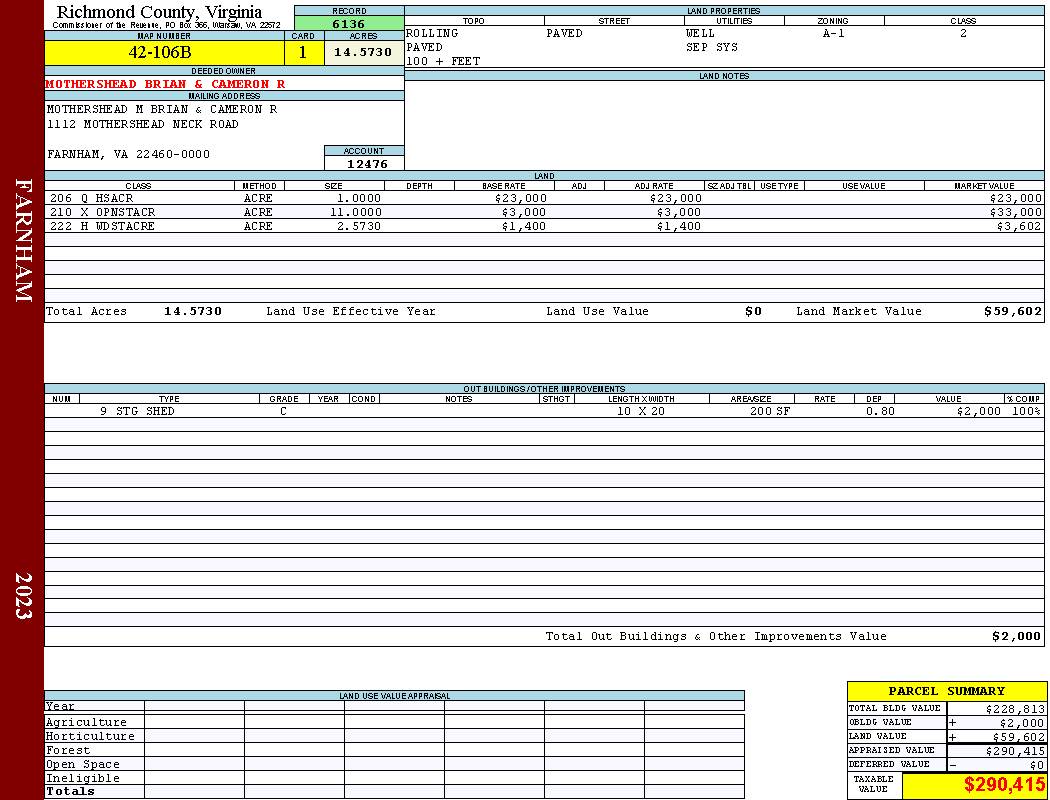Click land class row 222 H WDSTACRE
This screenshot has height=800, width=1050.
[102, 226]
